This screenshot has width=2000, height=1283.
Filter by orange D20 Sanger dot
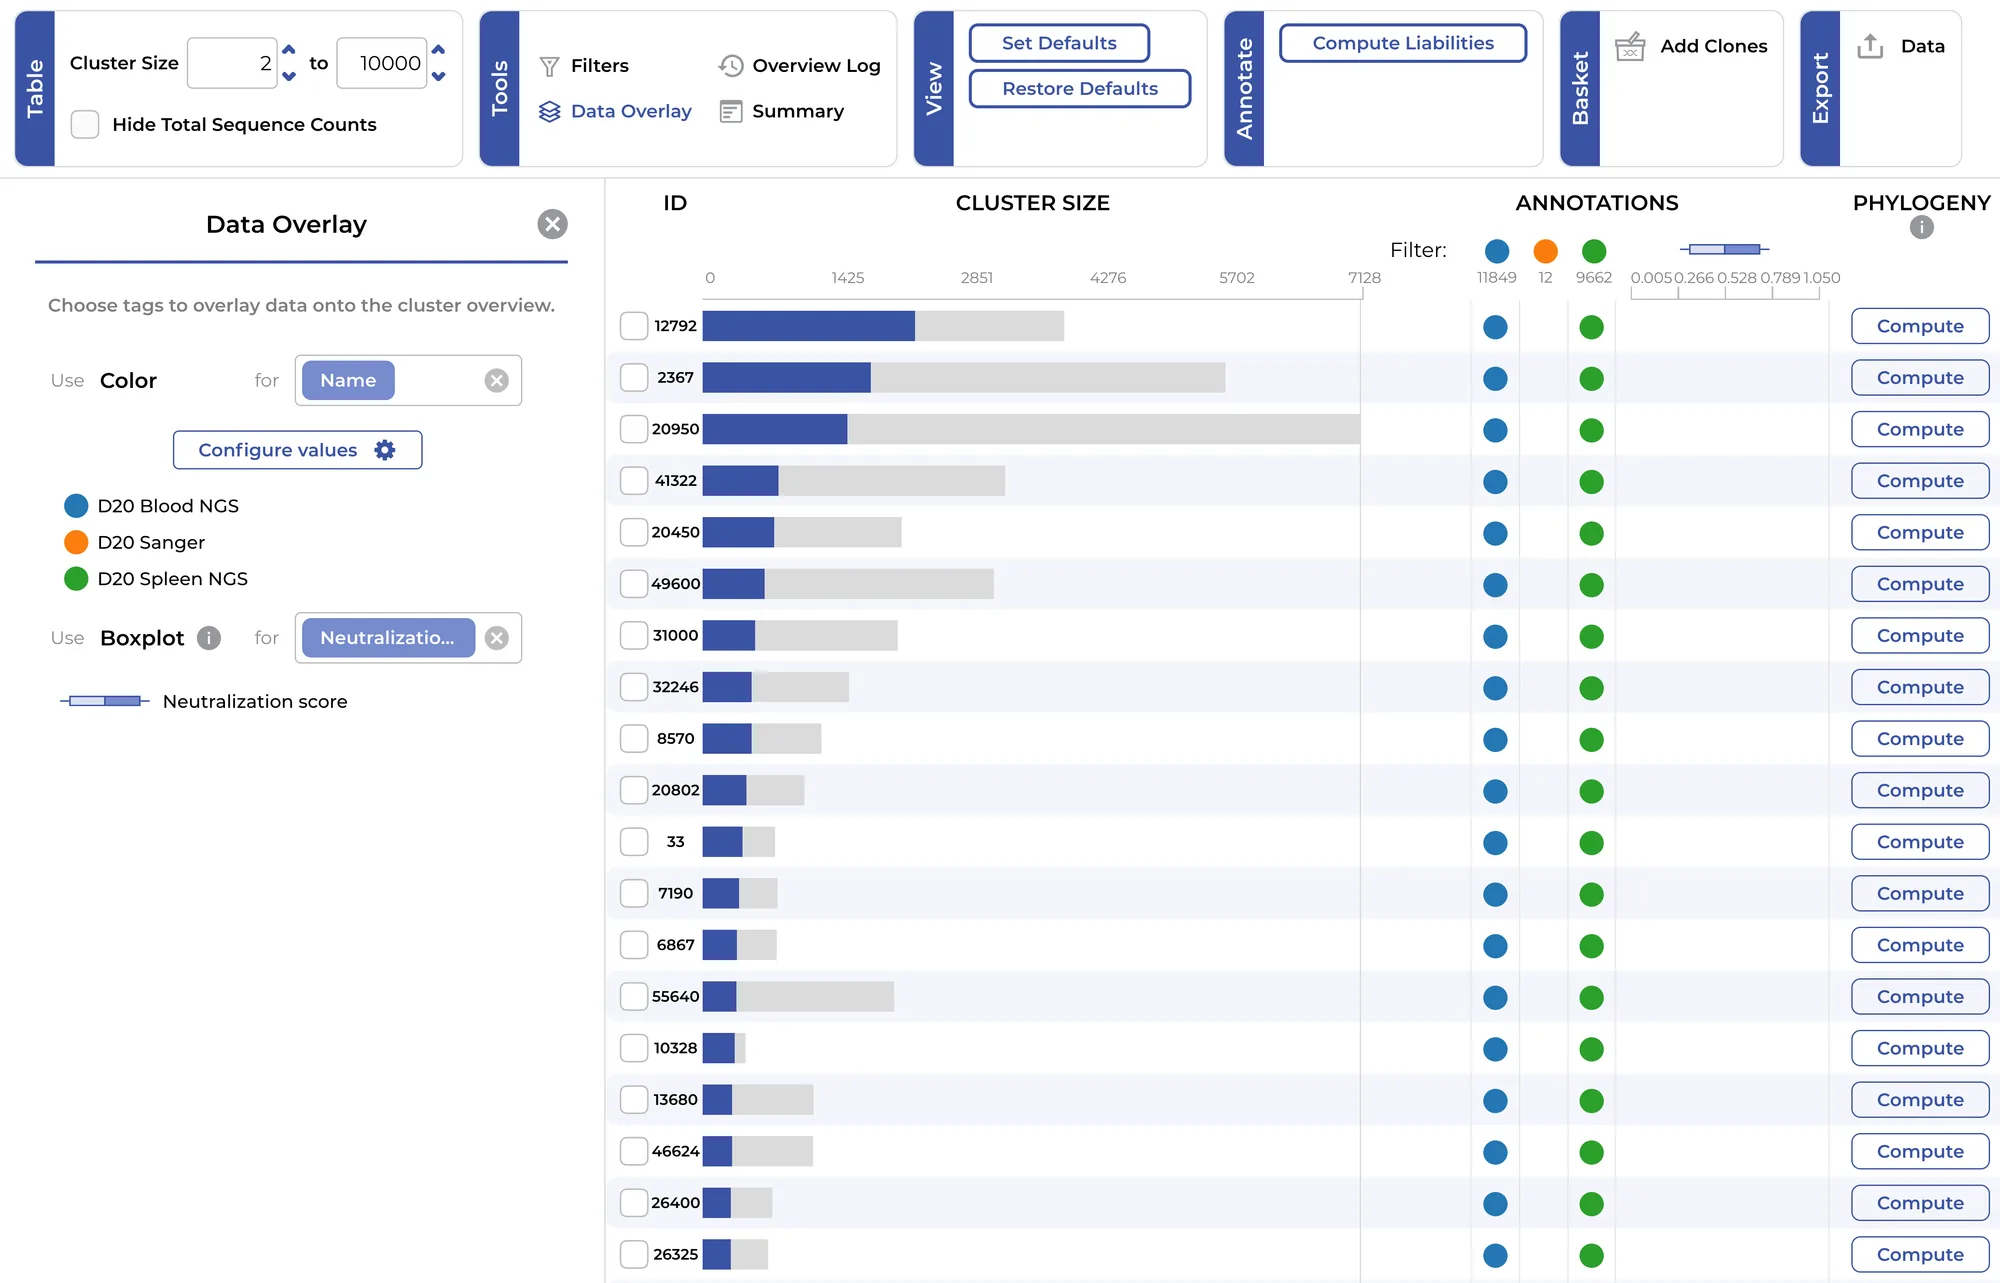(1546, 251)
